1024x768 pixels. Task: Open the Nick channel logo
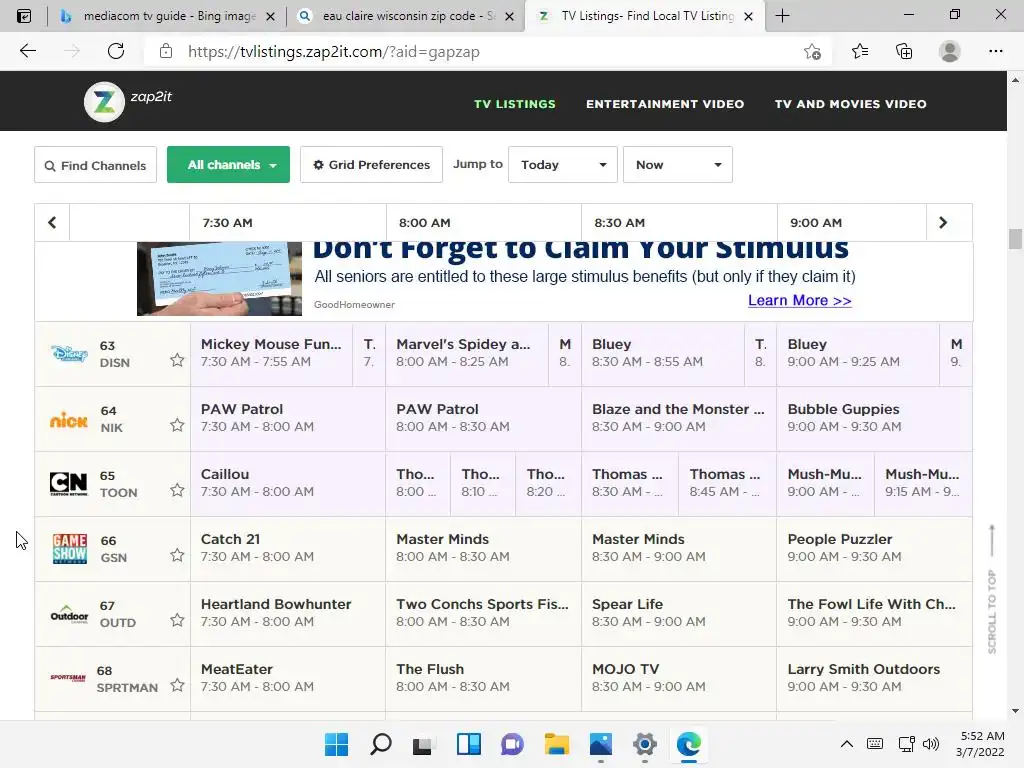pos(69,420)
